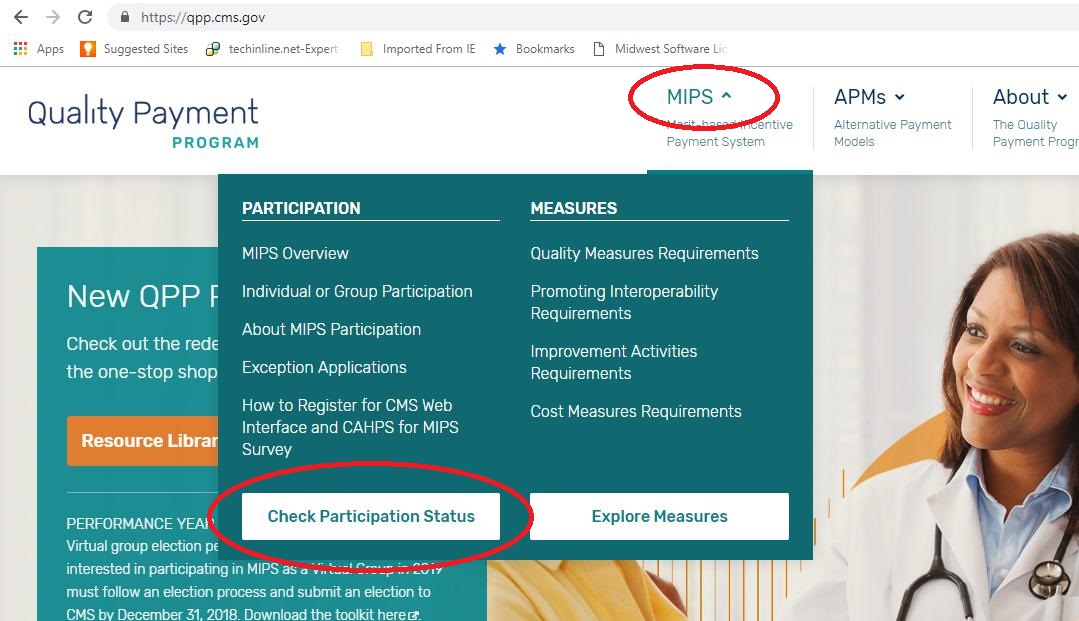Click the orange Resource Library button

(142, 441)
